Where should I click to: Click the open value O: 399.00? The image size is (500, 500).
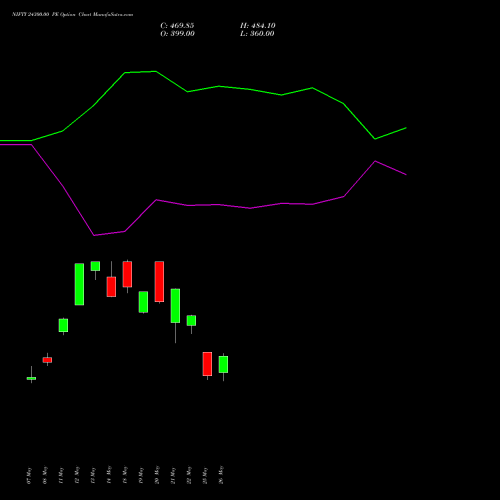(177, 34)
